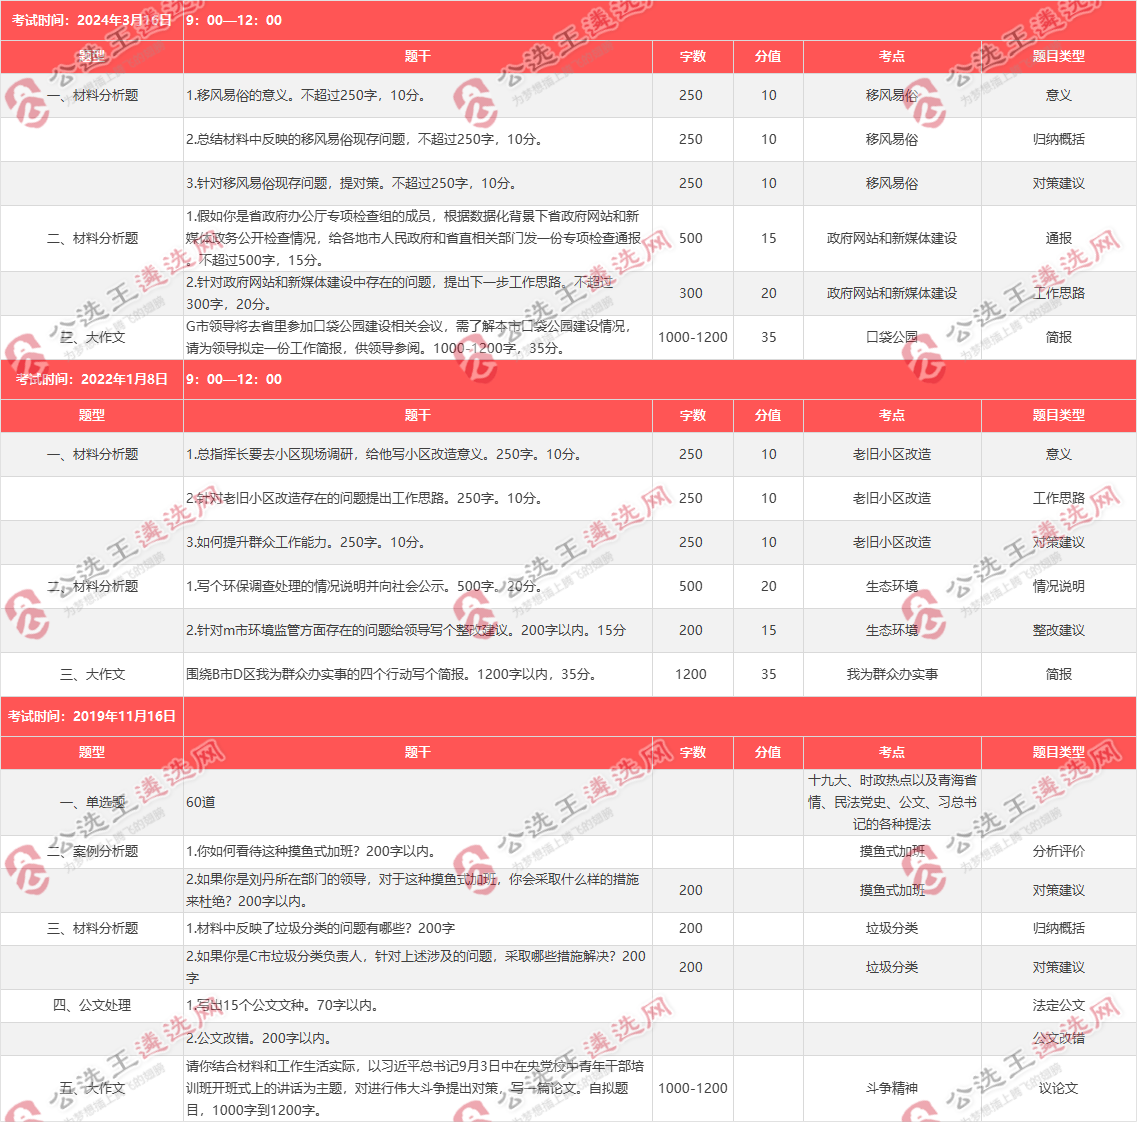
Task: Select the 议论文 question type cell
Action: point(1058,1088)
